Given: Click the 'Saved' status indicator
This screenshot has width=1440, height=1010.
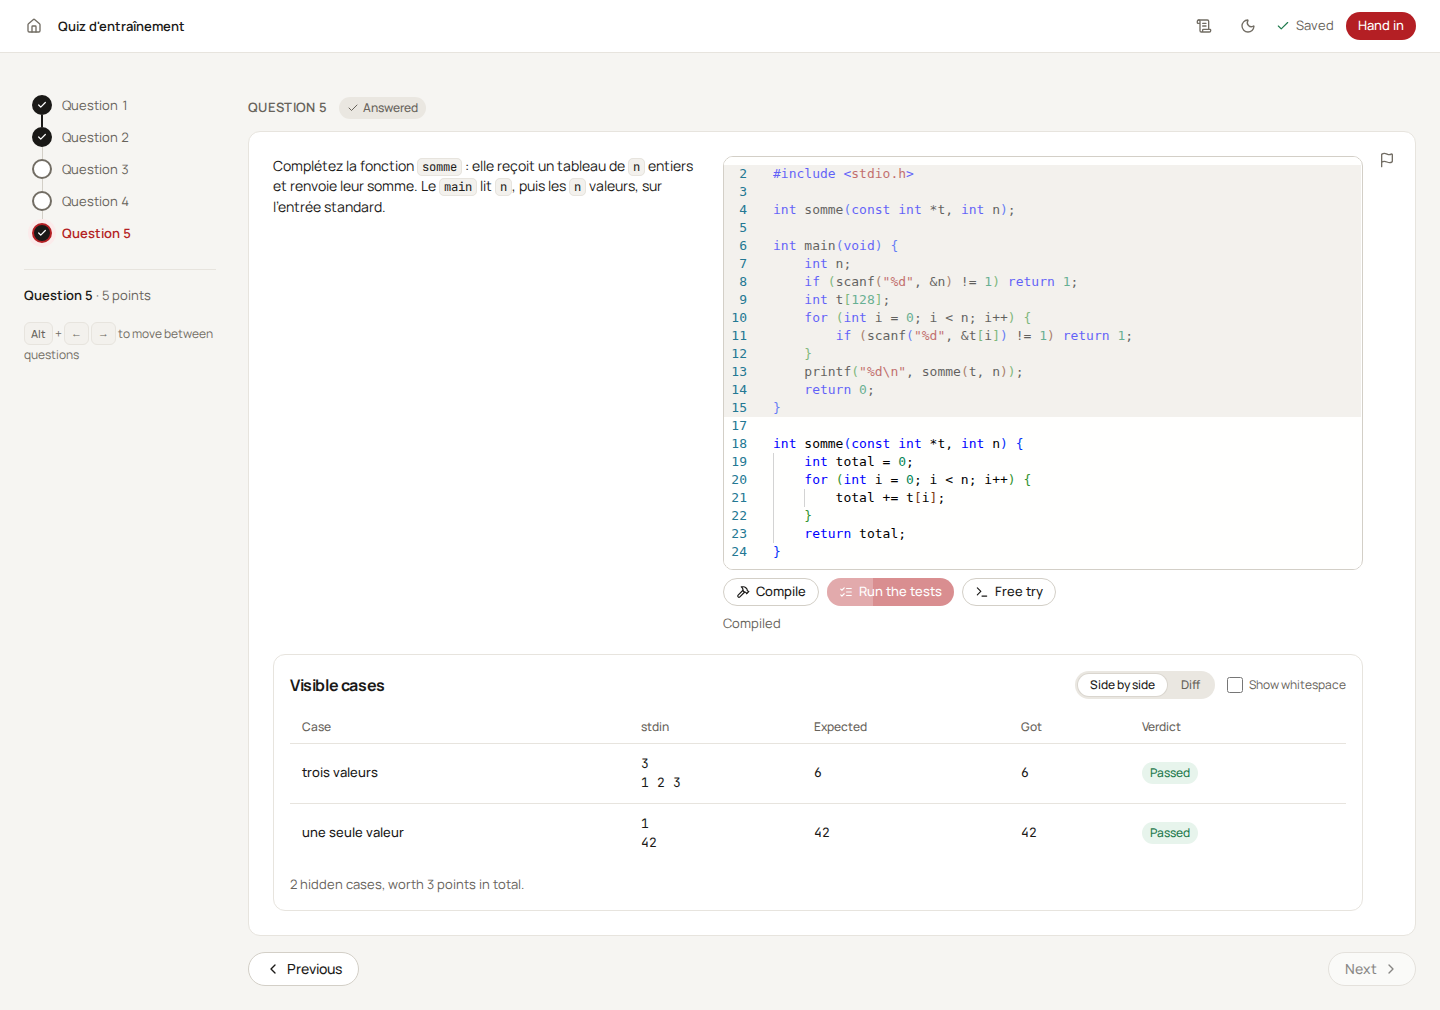Looking at the screenshot, I should [1305, 26].
